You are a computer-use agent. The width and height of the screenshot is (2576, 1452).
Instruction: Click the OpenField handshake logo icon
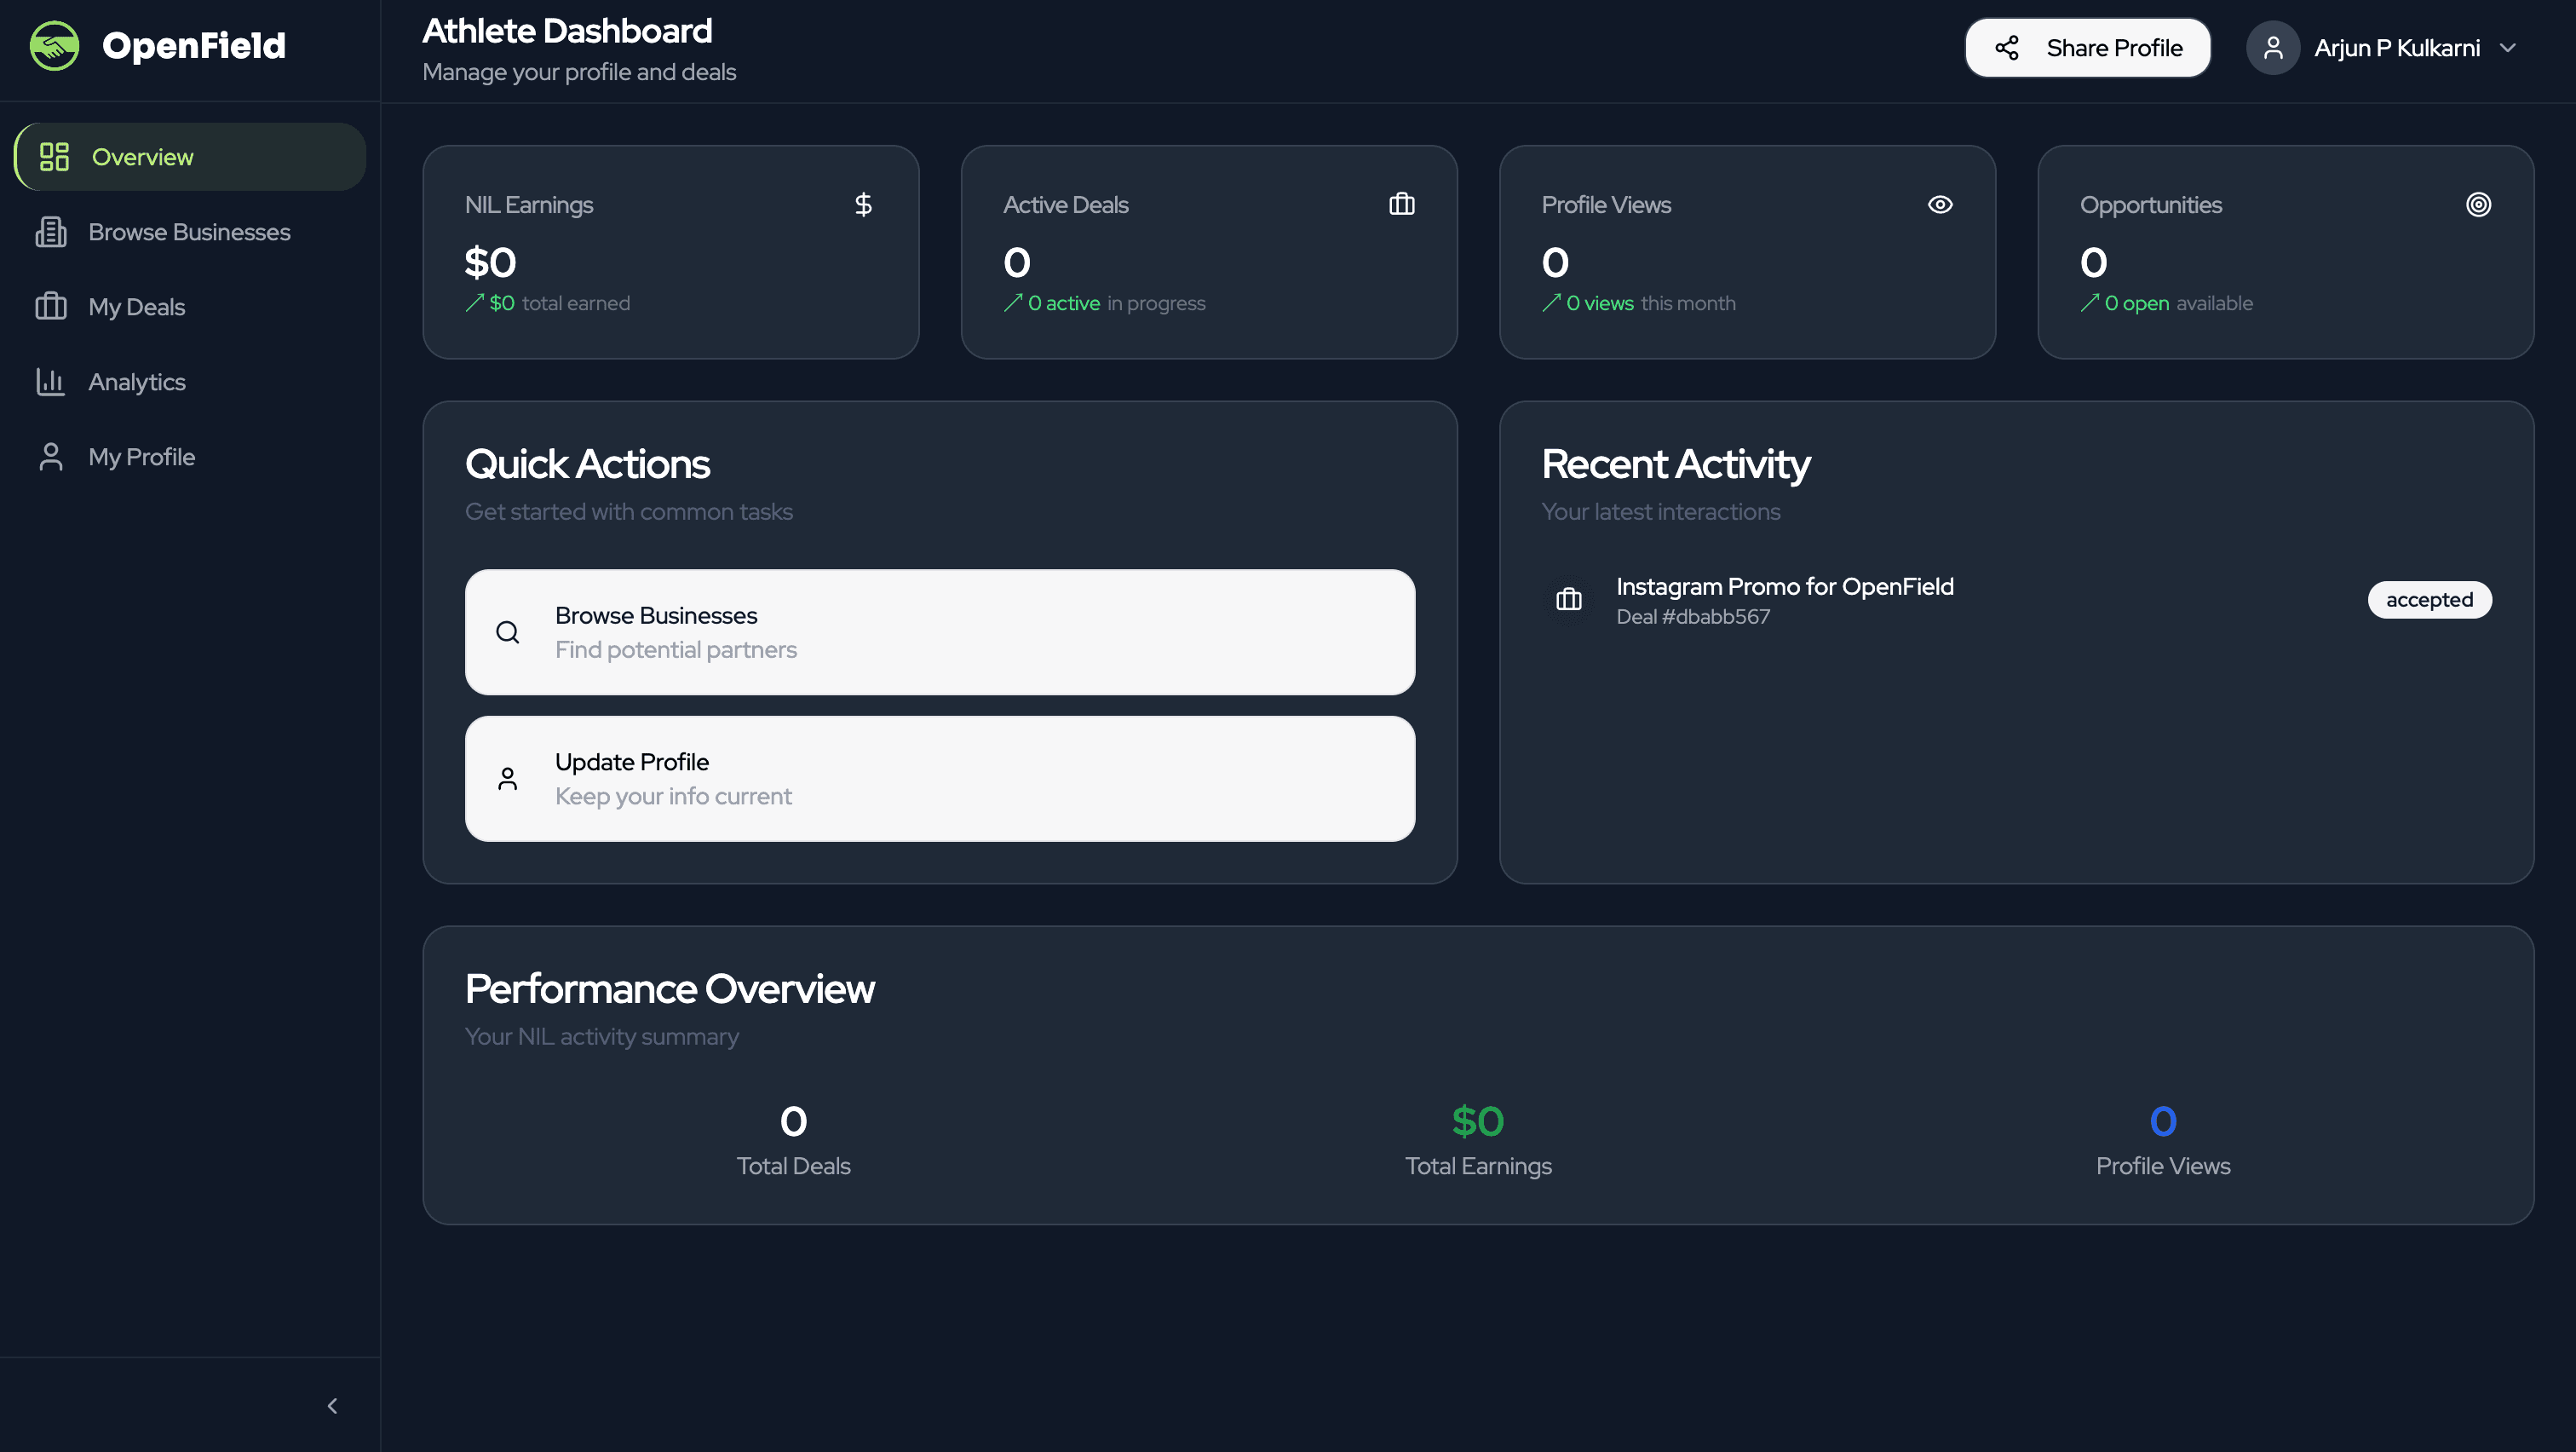[x=54, y=46]
